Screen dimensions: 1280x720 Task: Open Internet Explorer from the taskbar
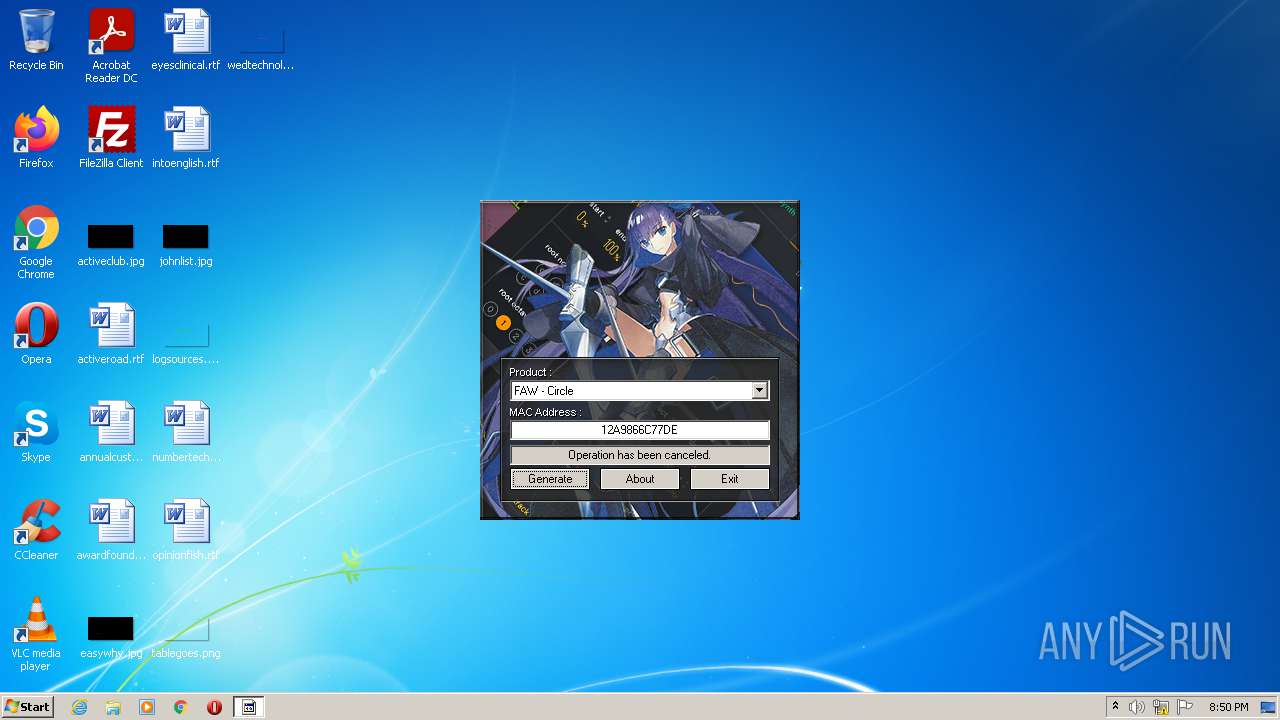click(80, 707)
